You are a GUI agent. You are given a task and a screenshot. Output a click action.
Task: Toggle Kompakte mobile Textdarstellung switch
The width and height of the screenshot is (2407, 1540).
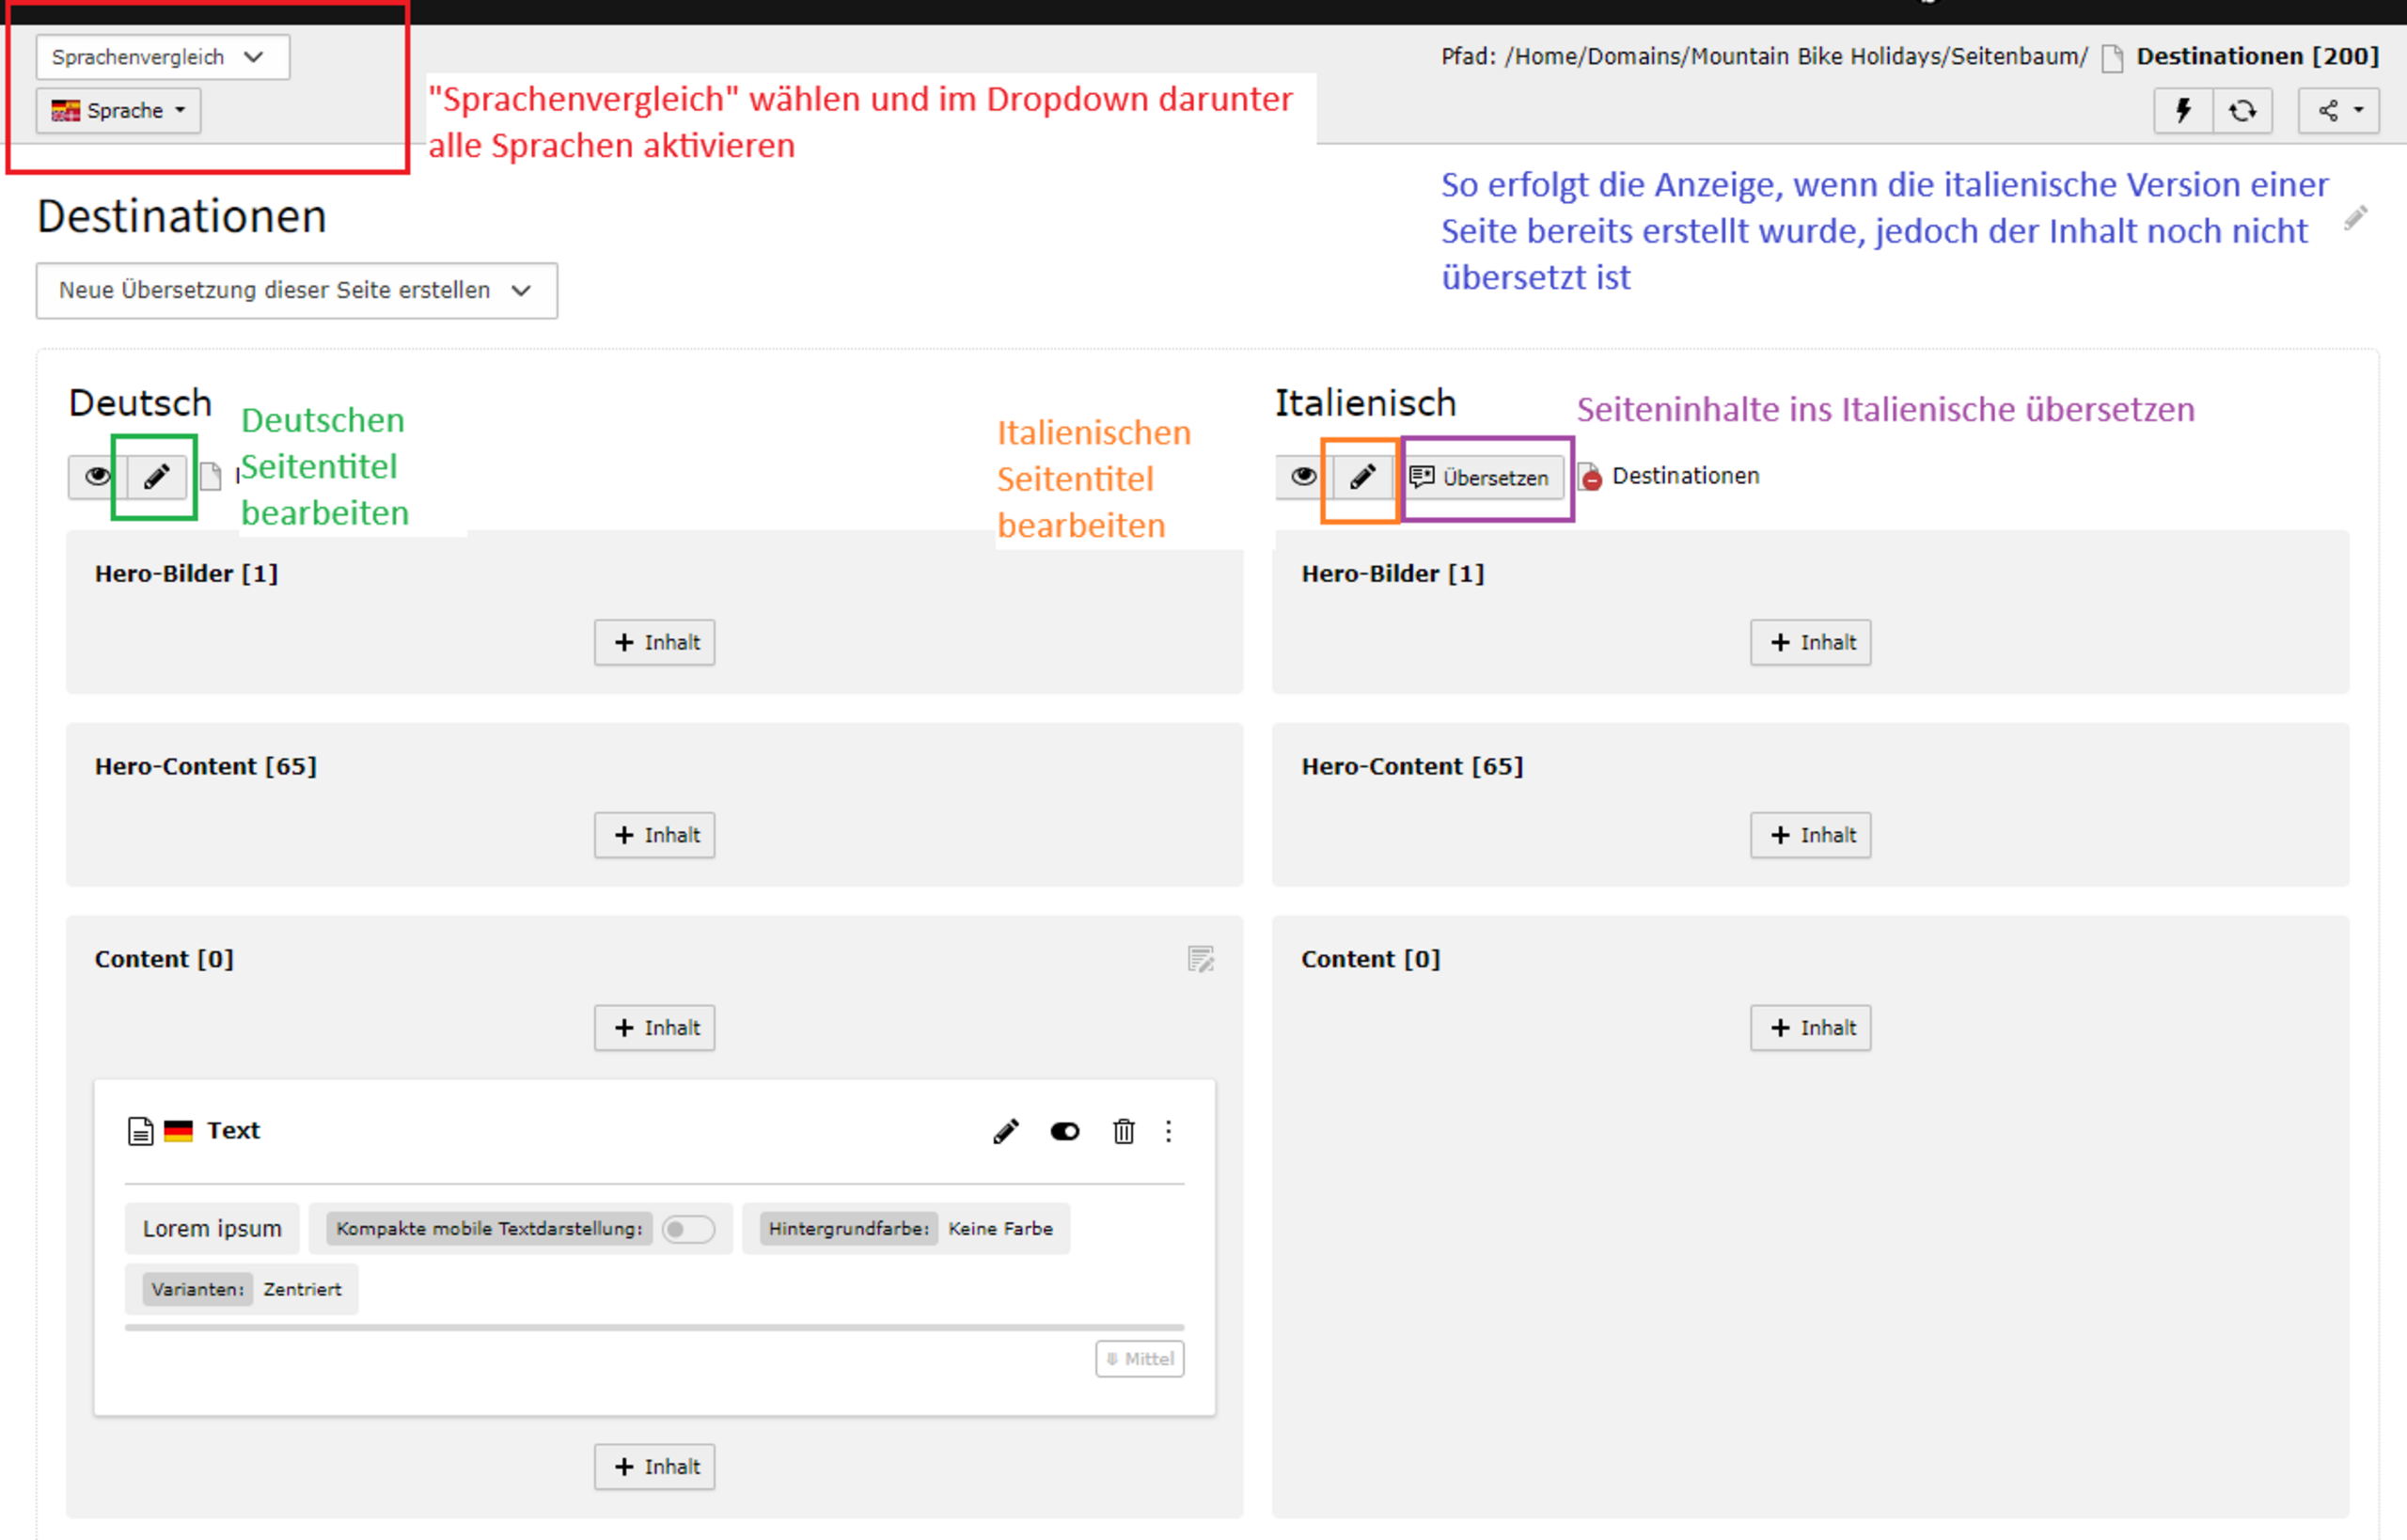[689, 1229]
